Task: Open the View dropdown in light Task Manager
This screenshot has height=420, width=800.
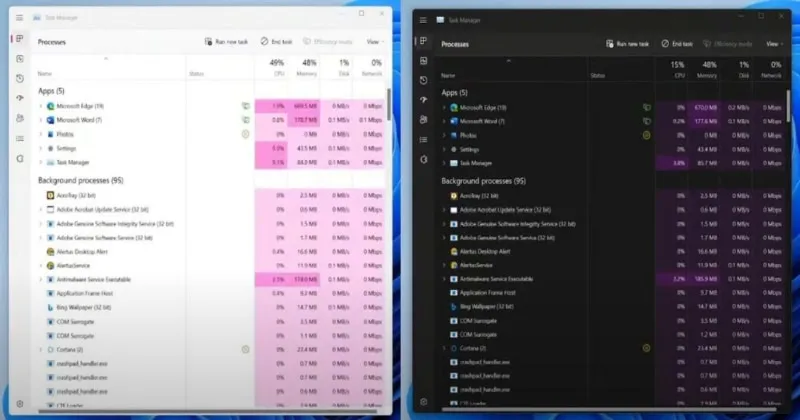Action: 374,42
